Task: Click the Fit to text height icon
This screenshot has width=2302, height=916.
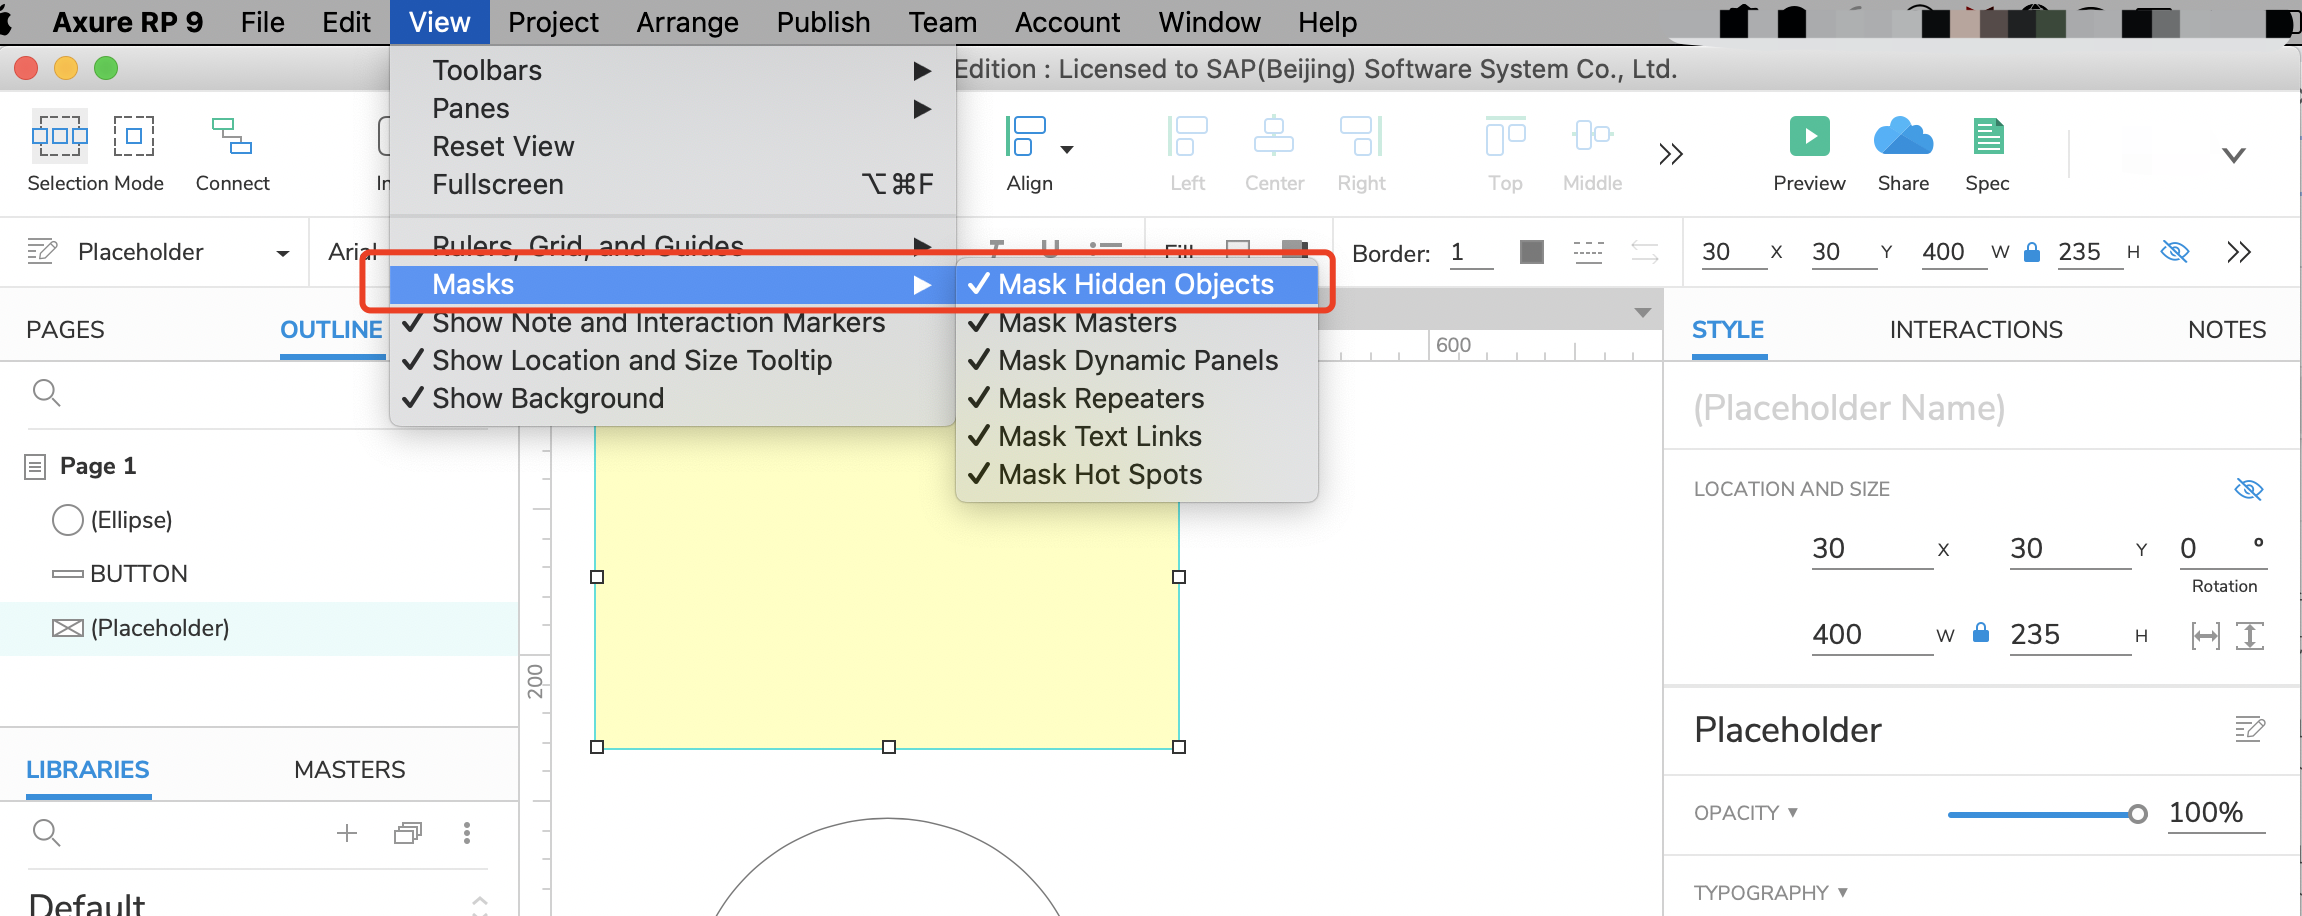Action: click(2250, 636)
